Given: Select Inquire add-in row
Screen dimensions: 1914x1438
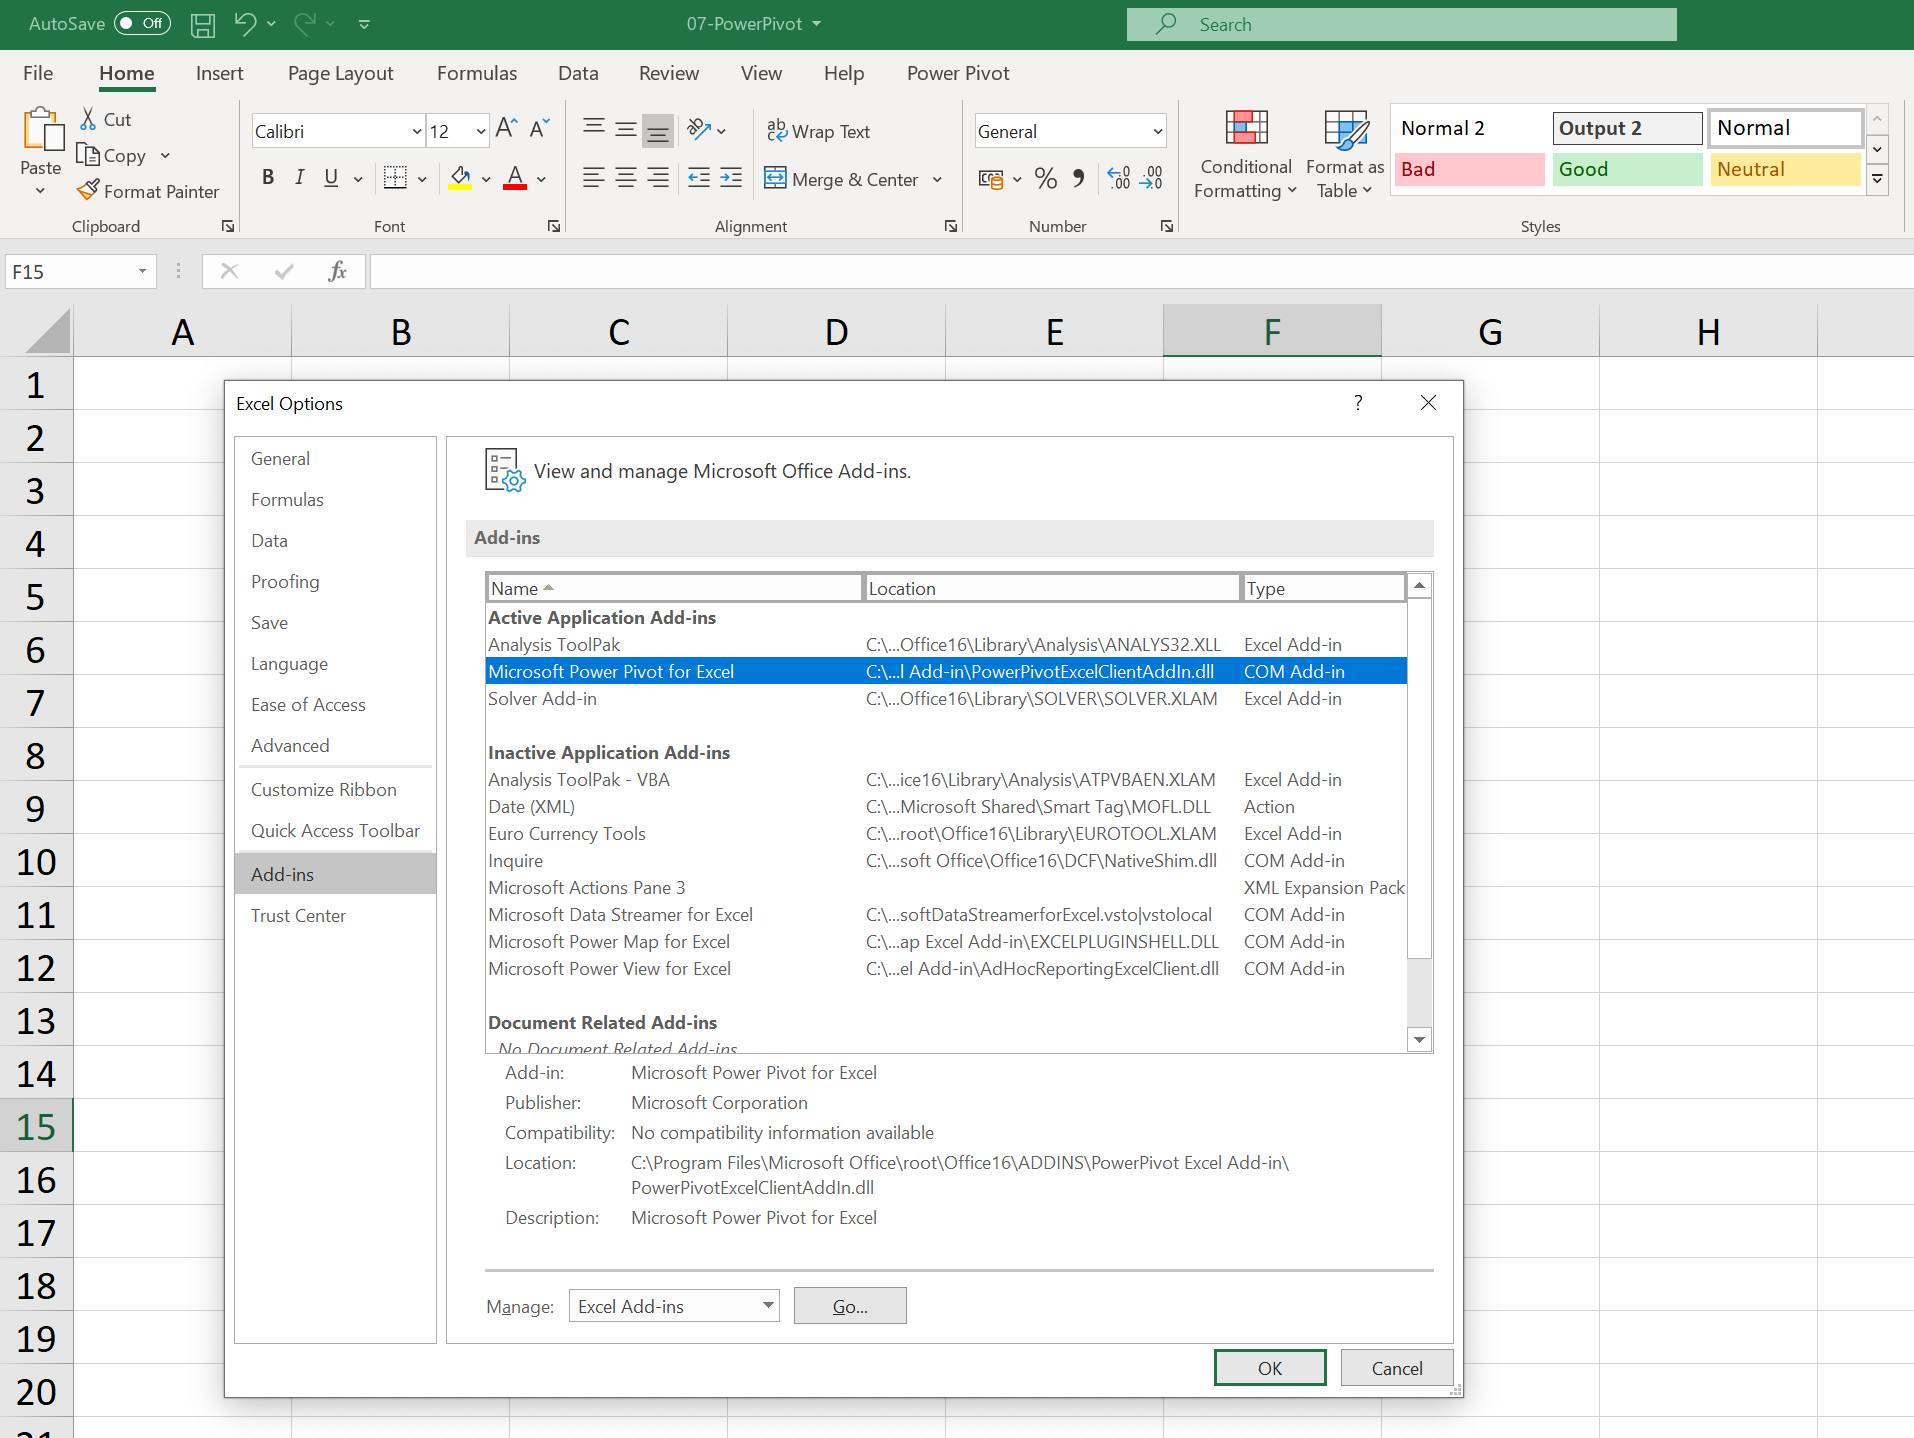Looking at the screenshot, I should (x=946, y=860).
